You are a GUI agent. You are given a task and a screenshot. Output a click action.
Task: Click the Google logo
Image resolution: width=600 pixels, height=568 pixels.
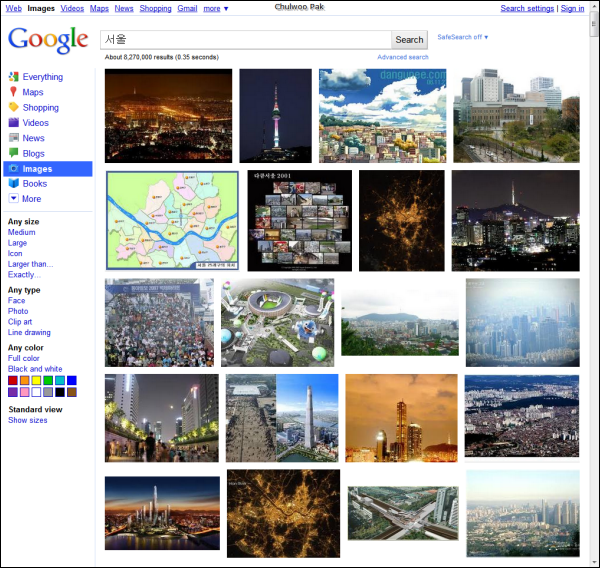(x=48, y=40)
